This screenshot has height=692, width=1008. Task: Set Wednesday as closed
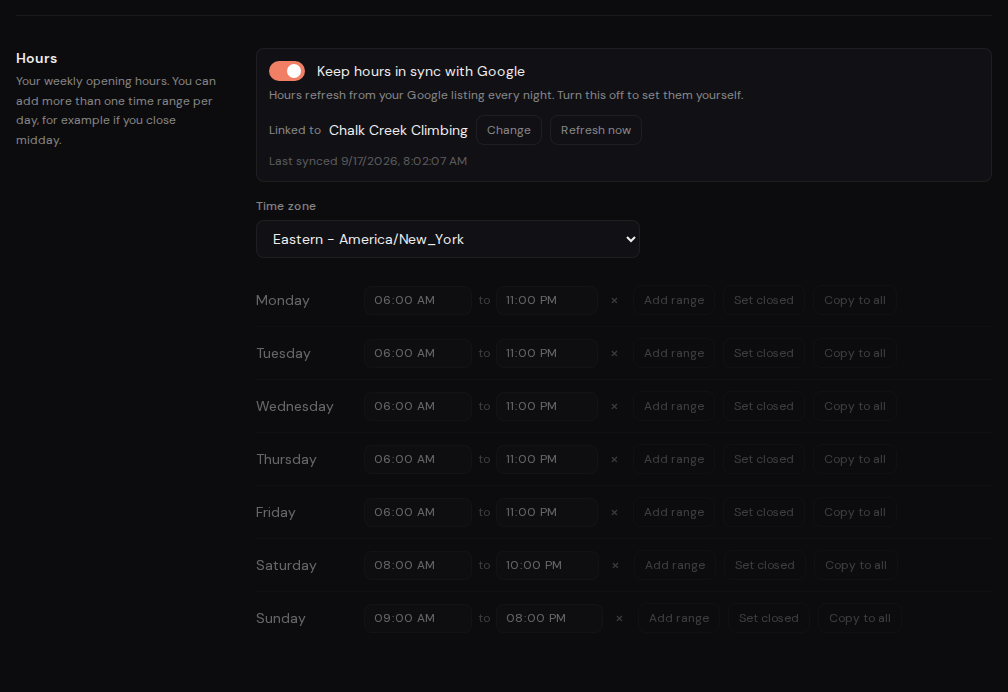tap(764, 406)
